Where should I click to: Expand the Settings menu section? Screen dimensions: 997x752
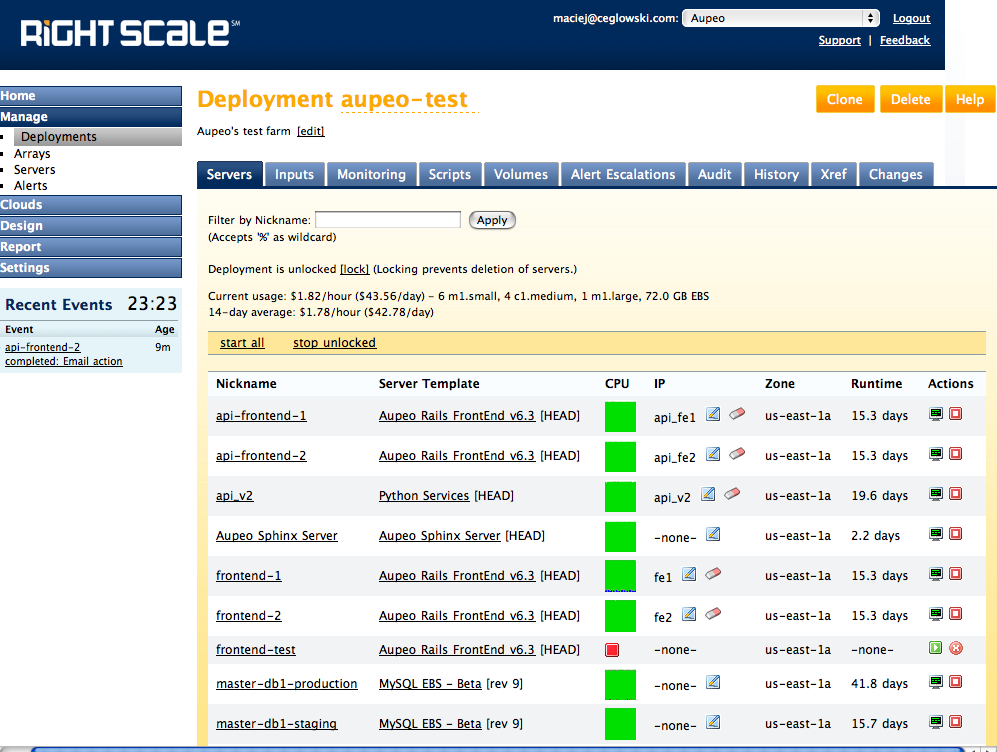[91, 268]
